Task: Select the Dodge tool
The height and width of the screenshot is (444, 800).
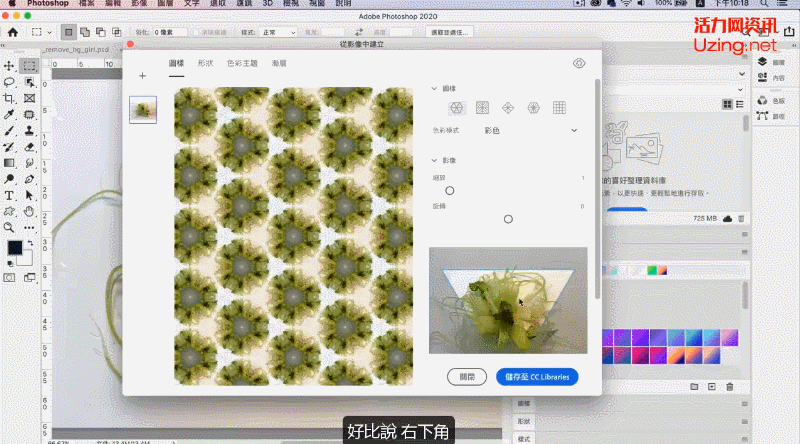Action: [x=9, y=179]
